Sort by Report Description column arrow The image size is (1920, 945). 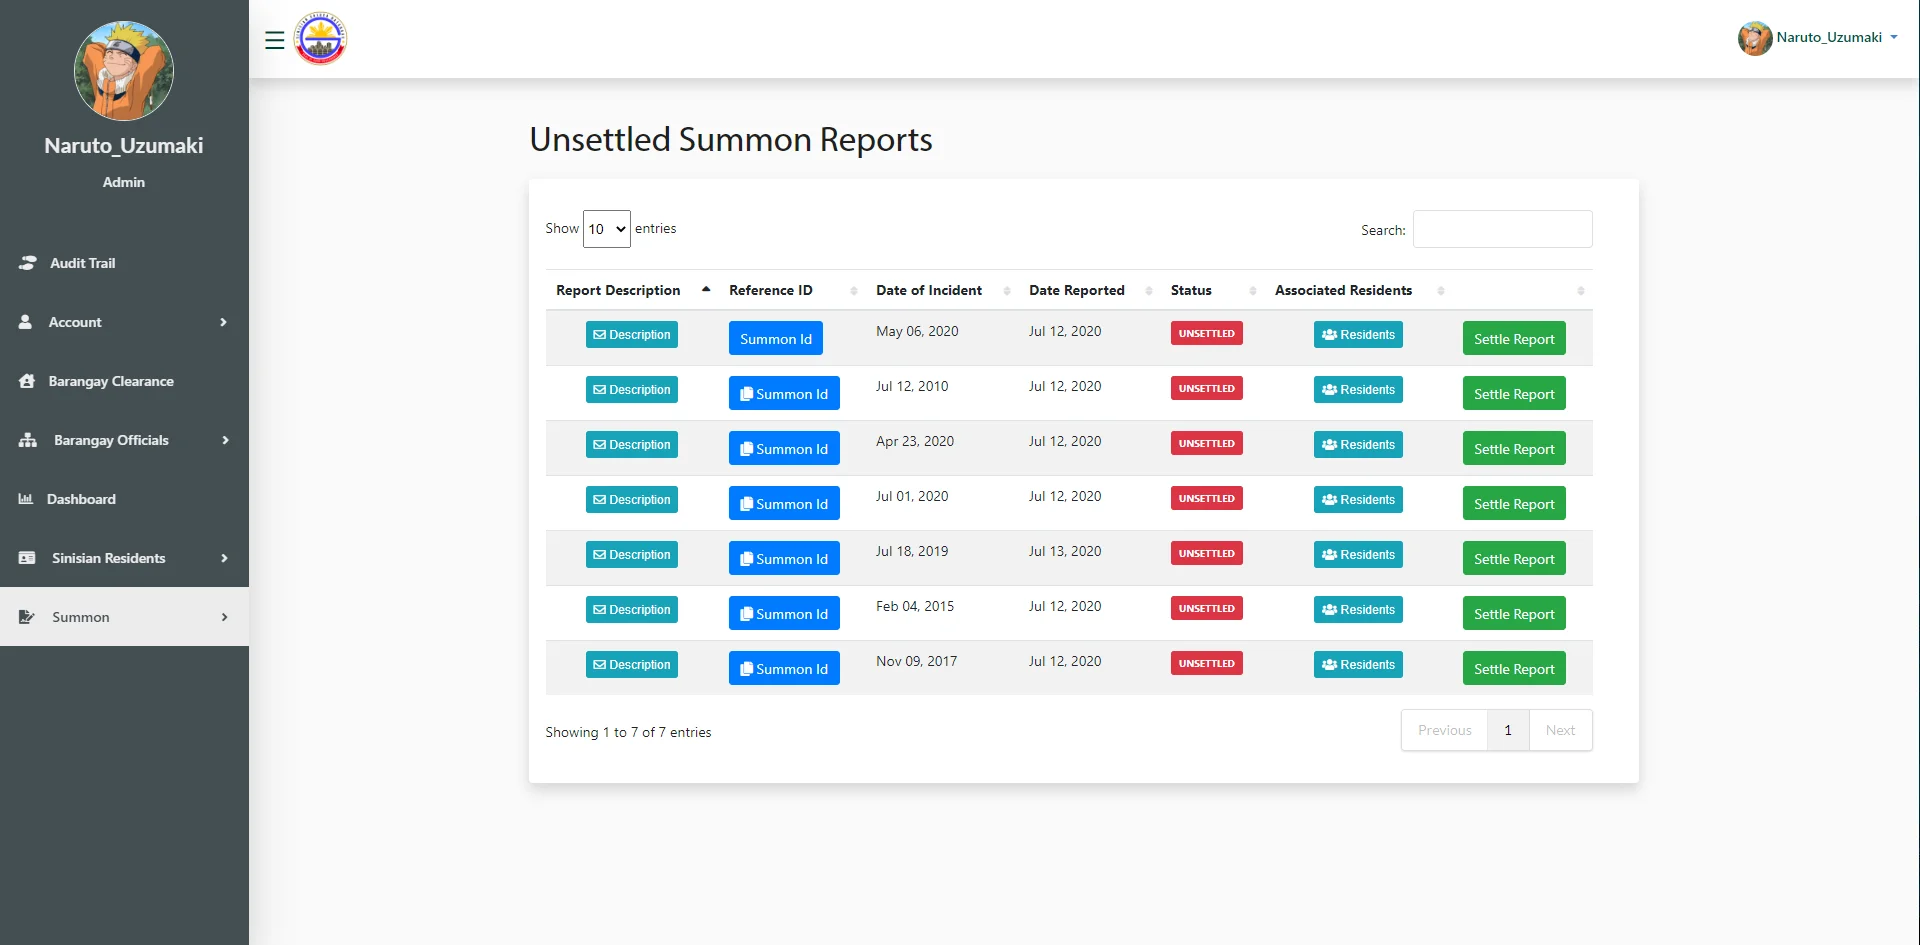(706, 290)
